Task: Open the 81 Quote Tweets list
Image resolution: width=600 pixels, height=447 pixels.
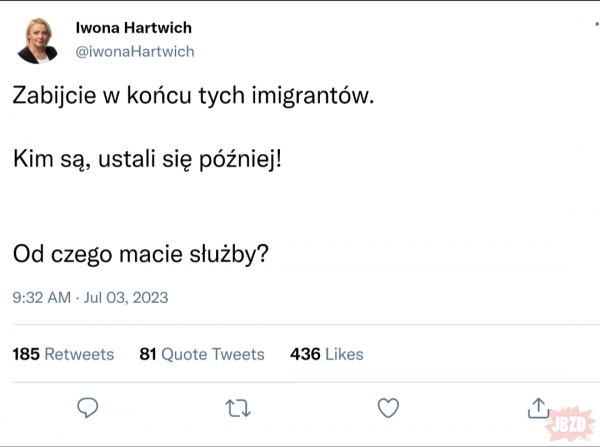Action: pos(202,354)
